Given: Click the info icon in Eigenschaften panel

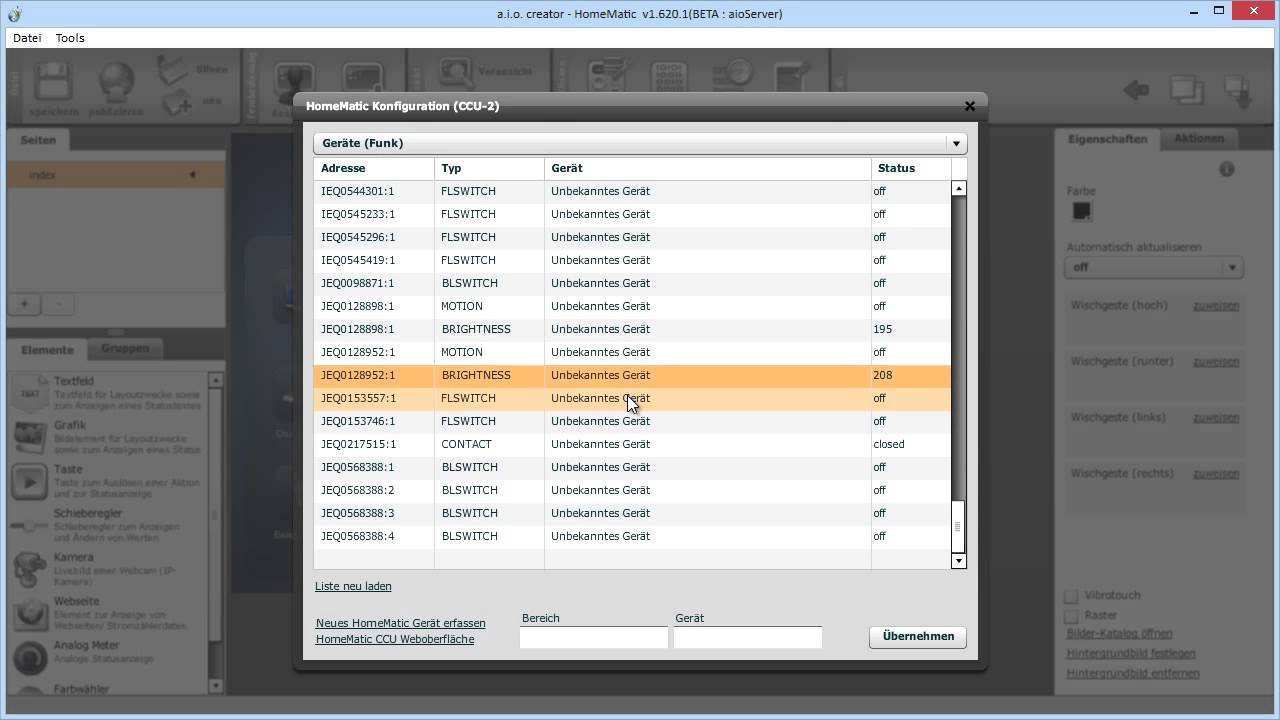Looking at the screenshot, I should (x=1227, y=170).
